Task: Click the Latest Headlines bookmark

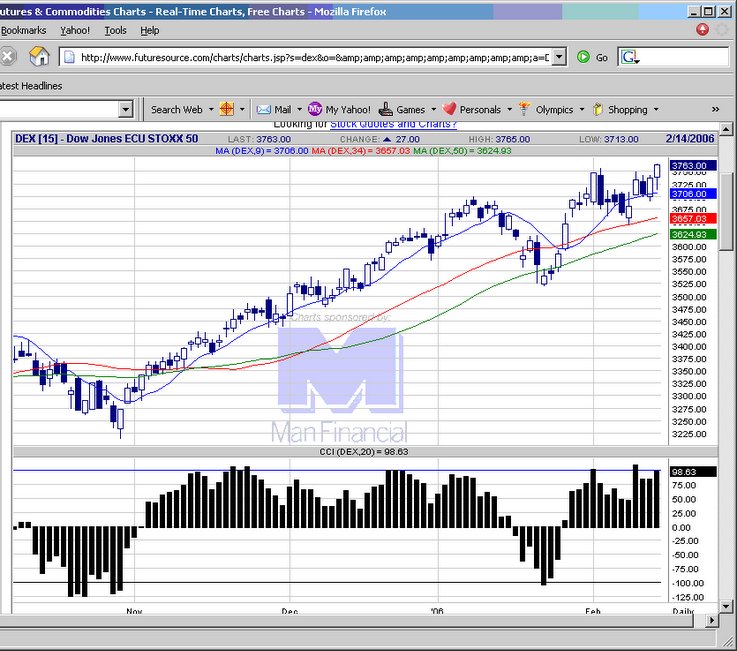Action: click(31, 86)
